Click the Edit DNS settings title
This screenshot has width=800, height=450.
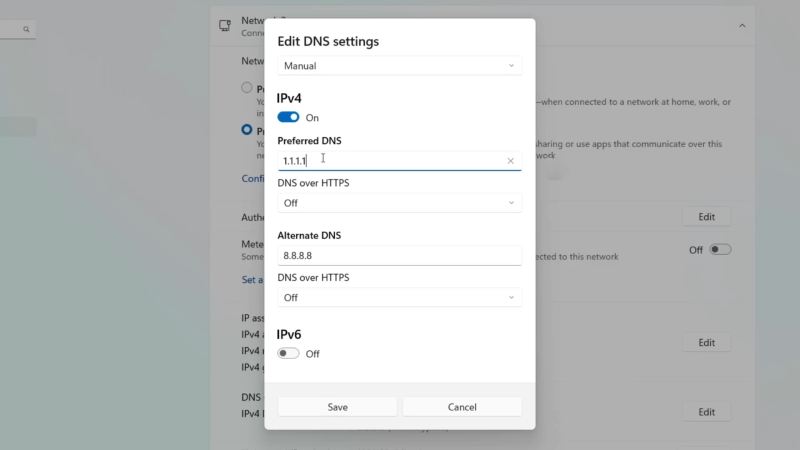pos(328,41)
